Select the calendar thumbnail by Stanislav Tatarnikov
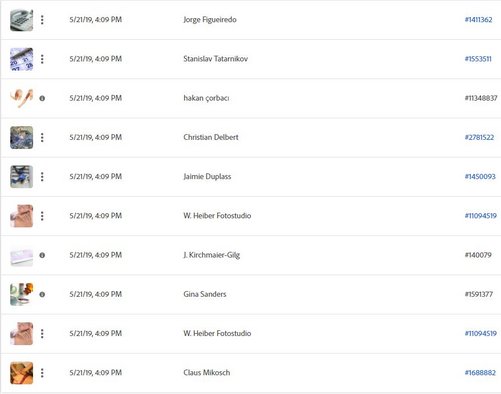 pyautogui.click(x=22, y=59)
